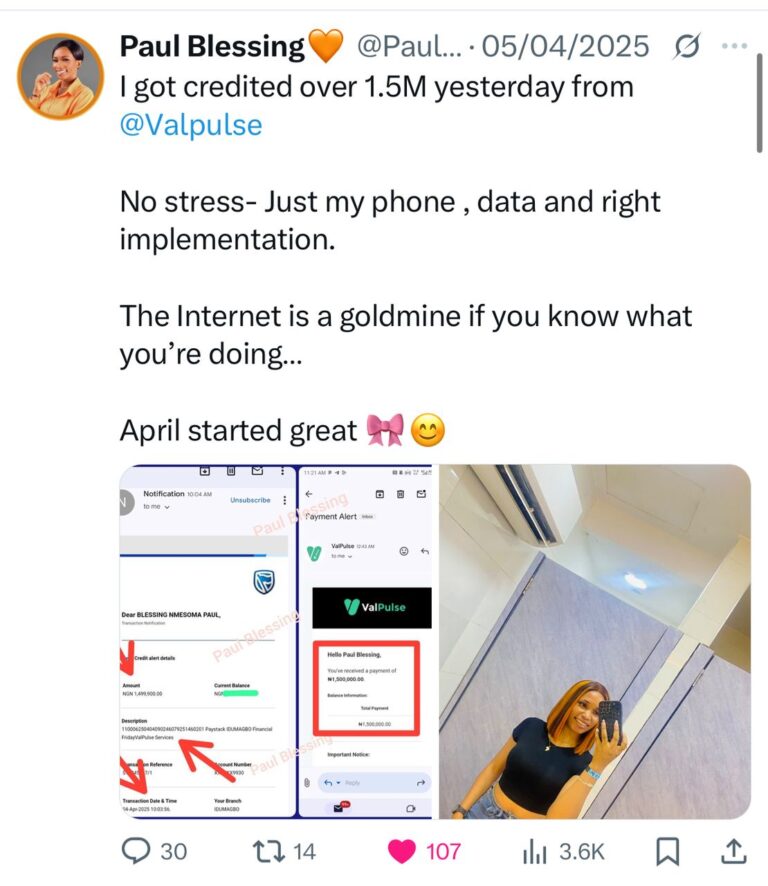The image size is (768, 886).
Task: Open the three-dot more options menu
Action: [x=735, y=45]
